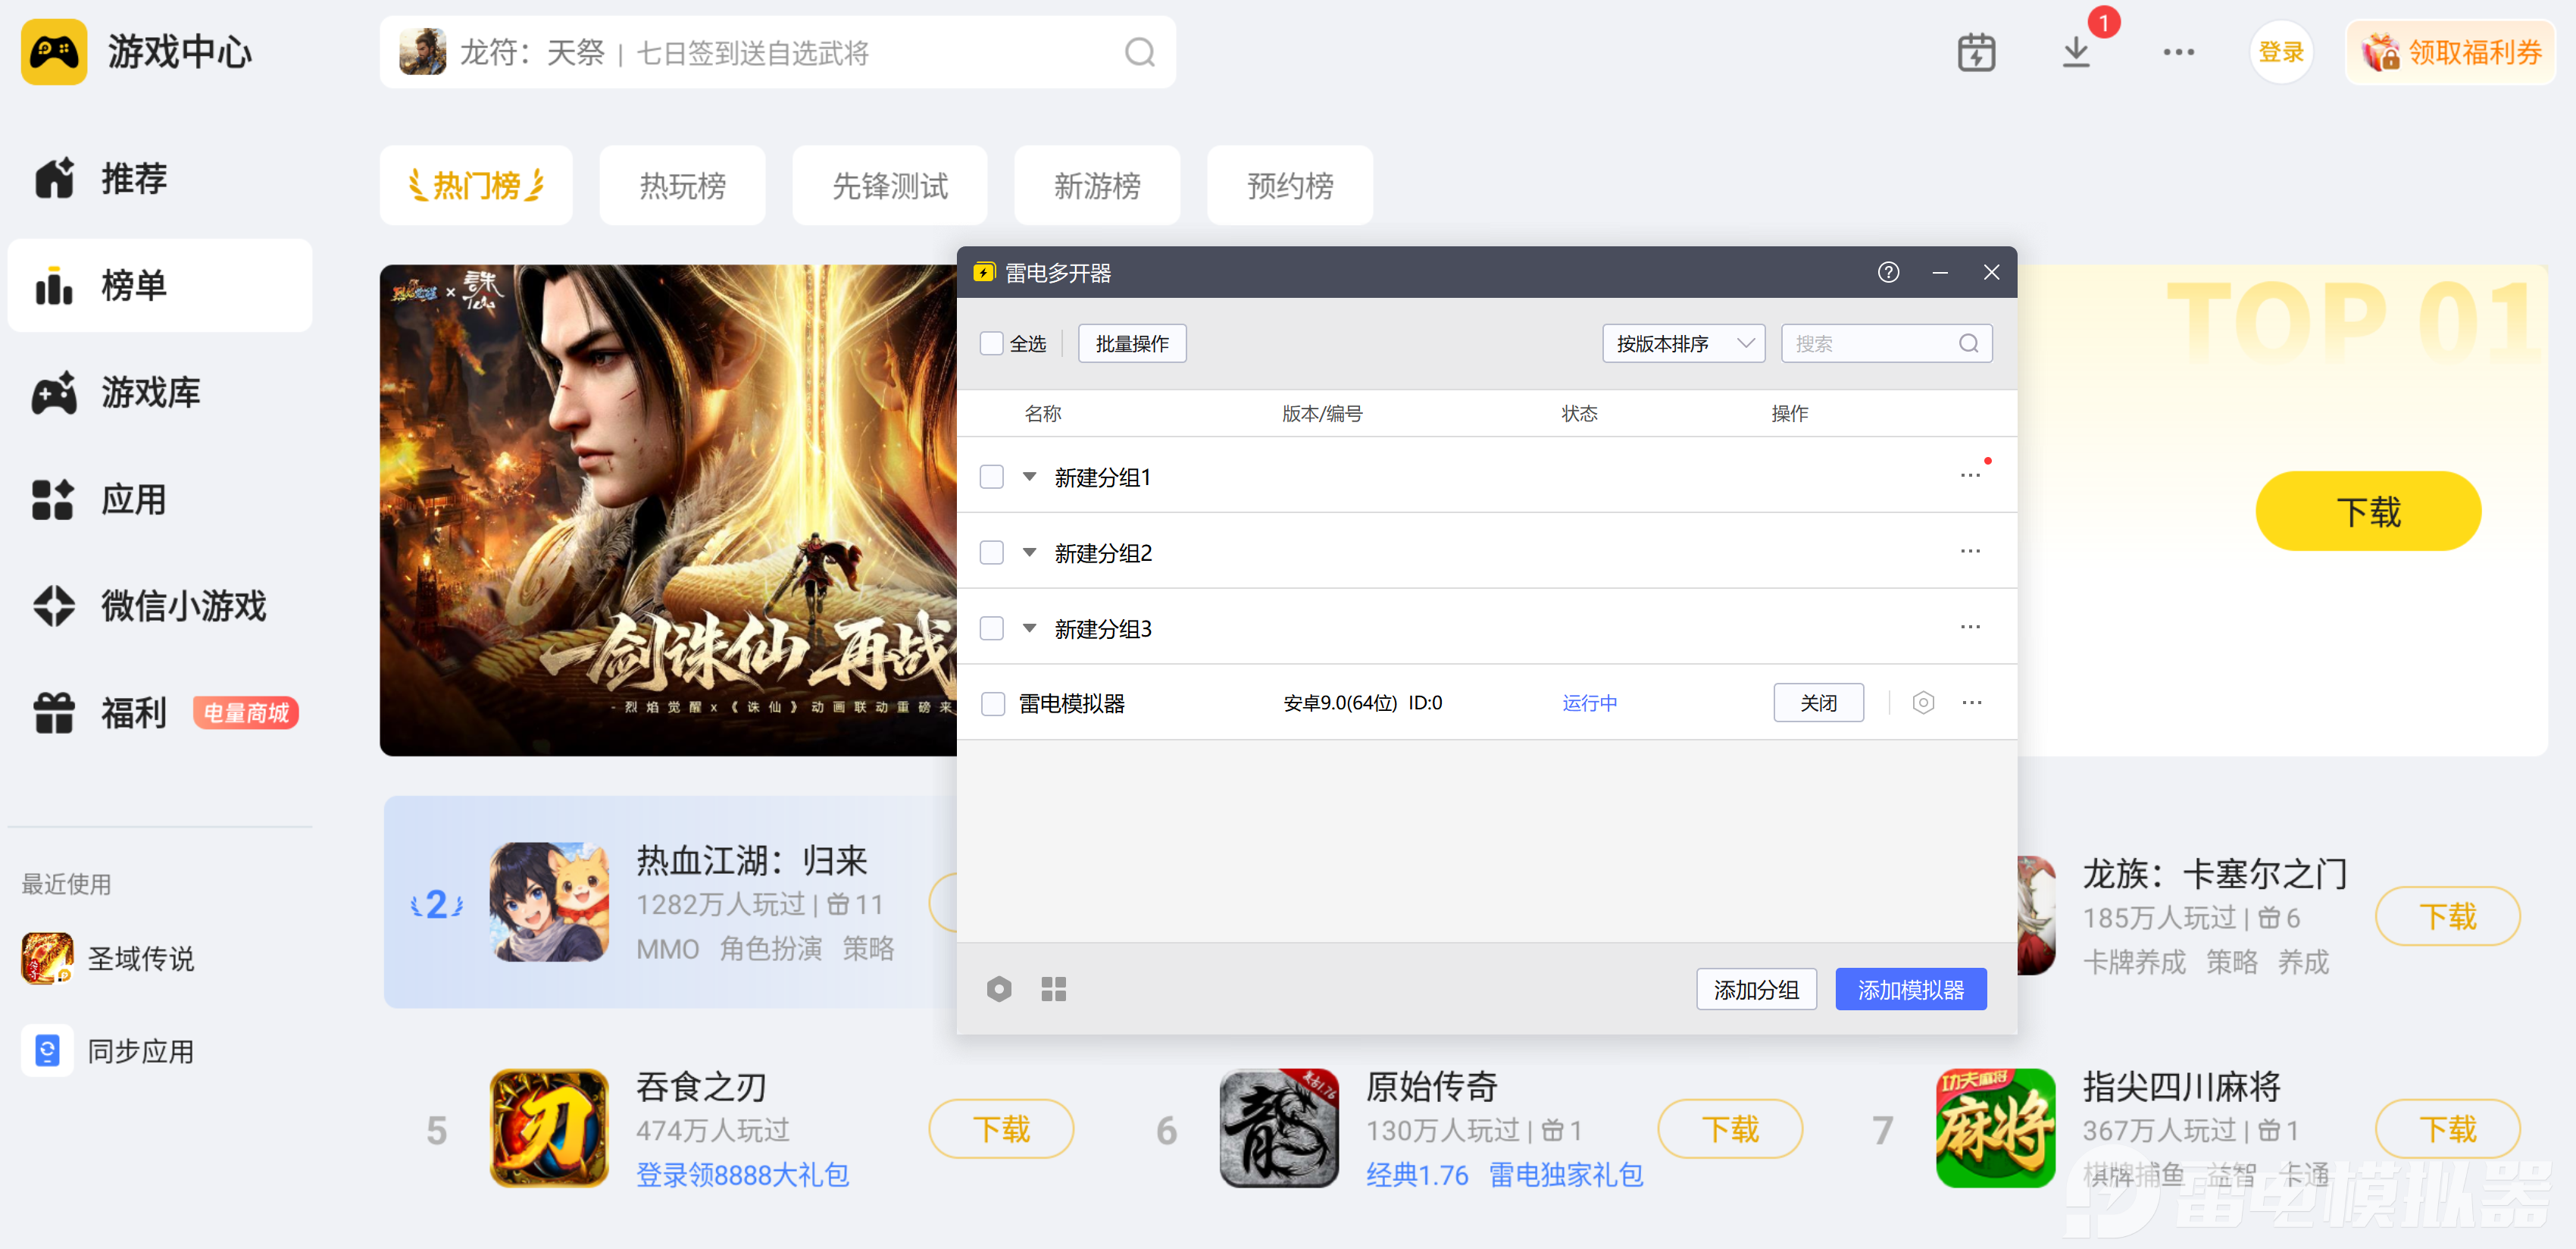
Task: Check the 全选 checkbox
Action: (x=991, y=343)
